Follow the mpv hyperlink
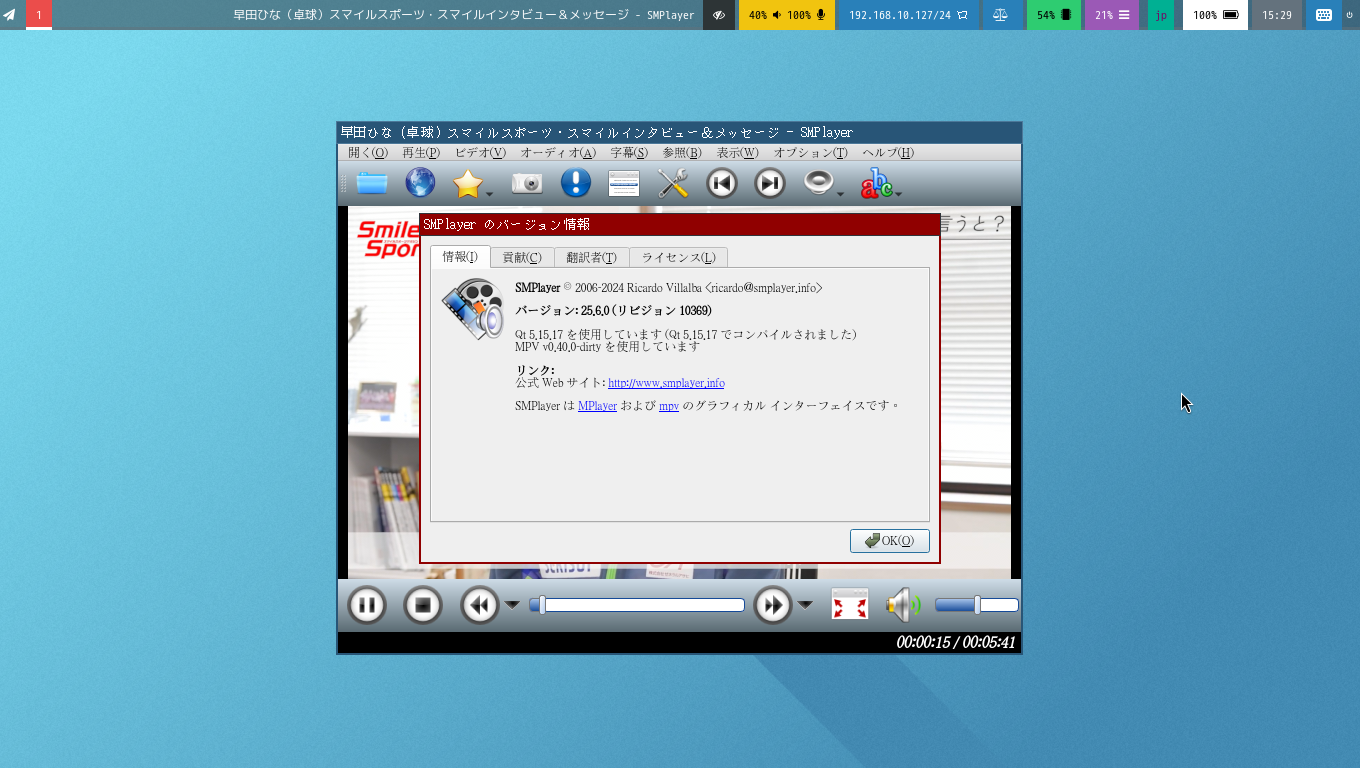 pos(669,406)
